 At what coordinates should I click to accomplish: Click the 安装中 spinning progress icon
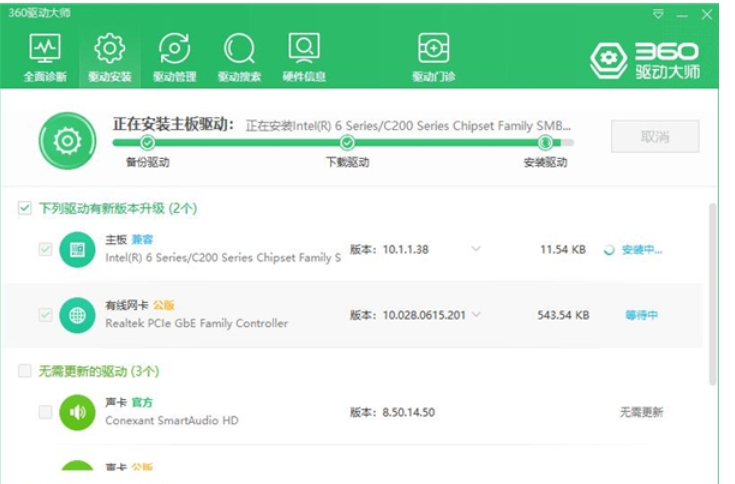(x=609, y=250)
